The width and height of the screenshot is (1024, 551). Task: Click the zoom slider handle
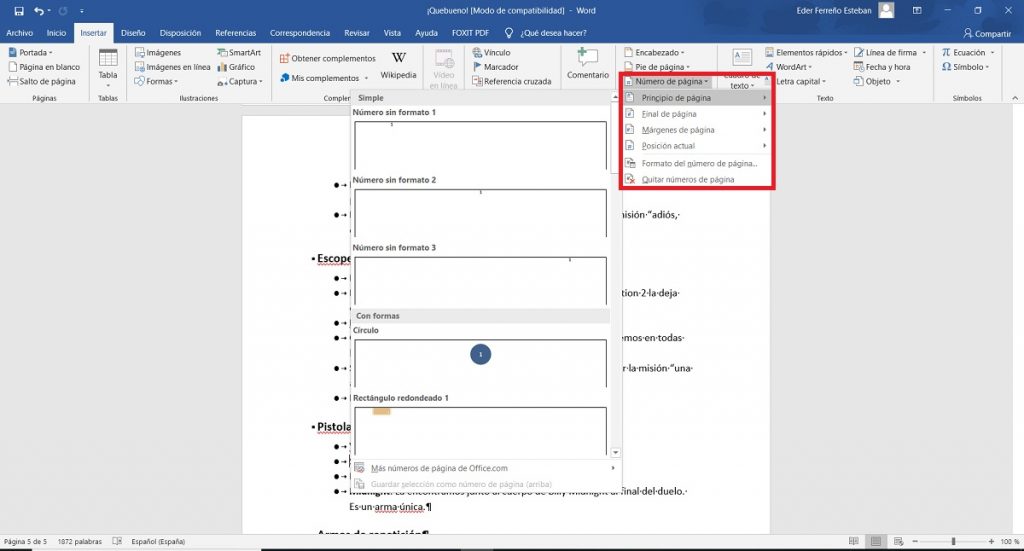click(x=953, y=541)
